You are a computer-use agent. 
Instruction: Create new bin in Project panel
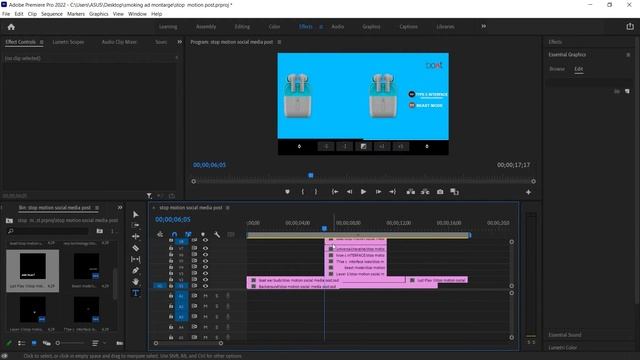(x=120, y=343)
